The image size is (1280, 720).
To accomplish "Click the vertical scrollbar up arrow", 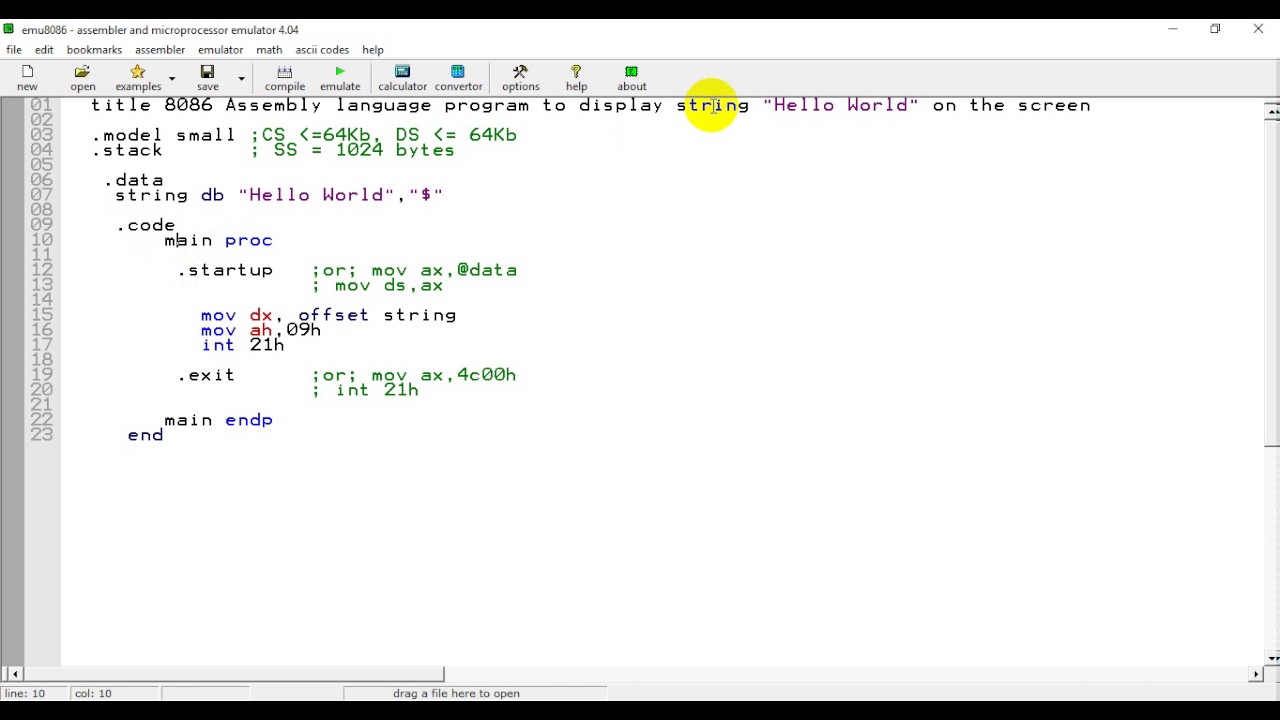I will coord(1271,112).
